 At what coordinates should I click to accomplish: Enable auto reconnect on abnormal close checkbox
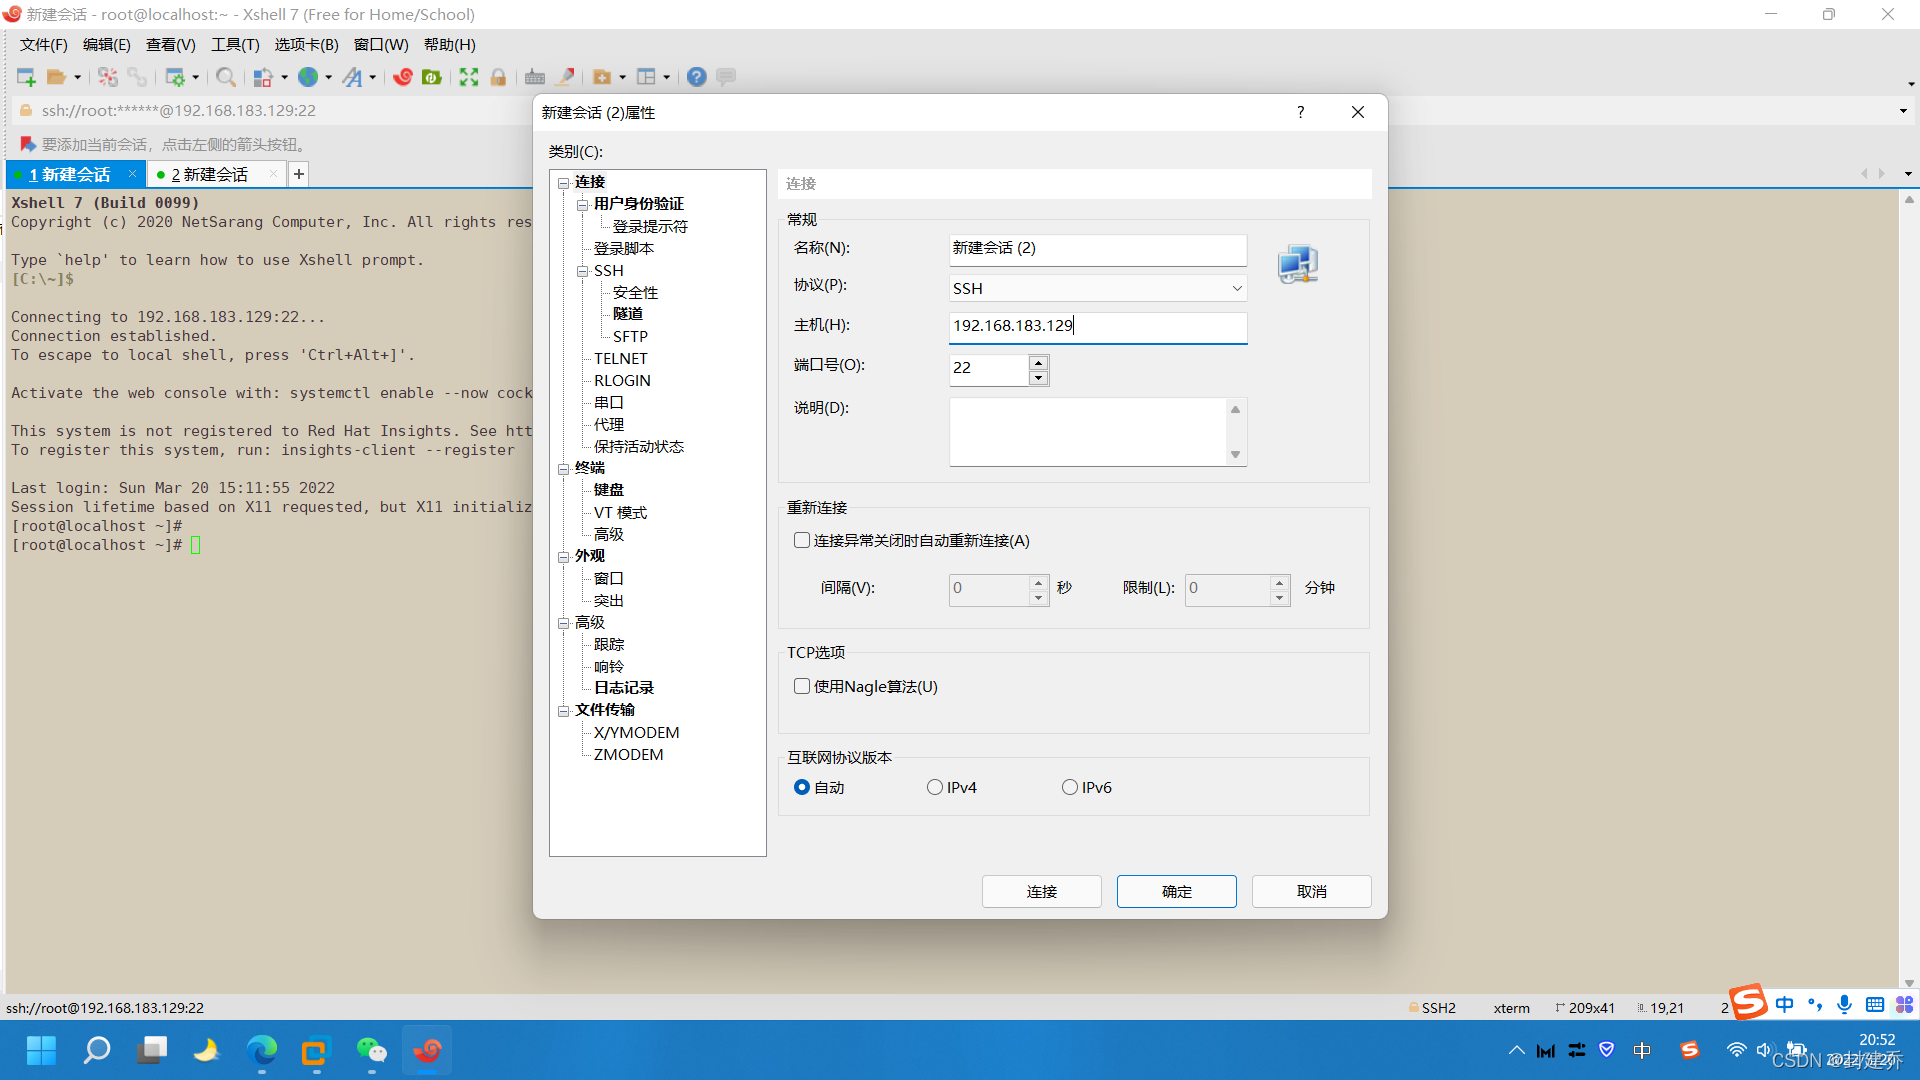802,540
